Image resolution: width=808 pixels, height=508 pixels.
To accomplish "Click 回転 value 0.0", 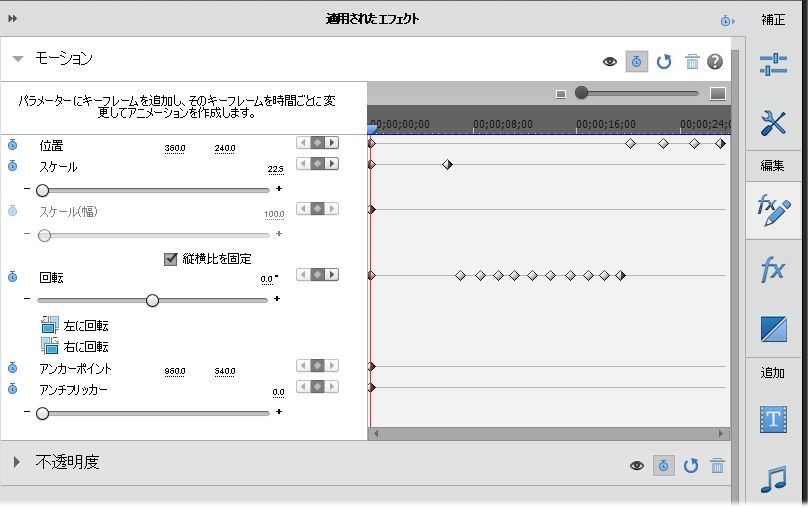I will 267,279.
